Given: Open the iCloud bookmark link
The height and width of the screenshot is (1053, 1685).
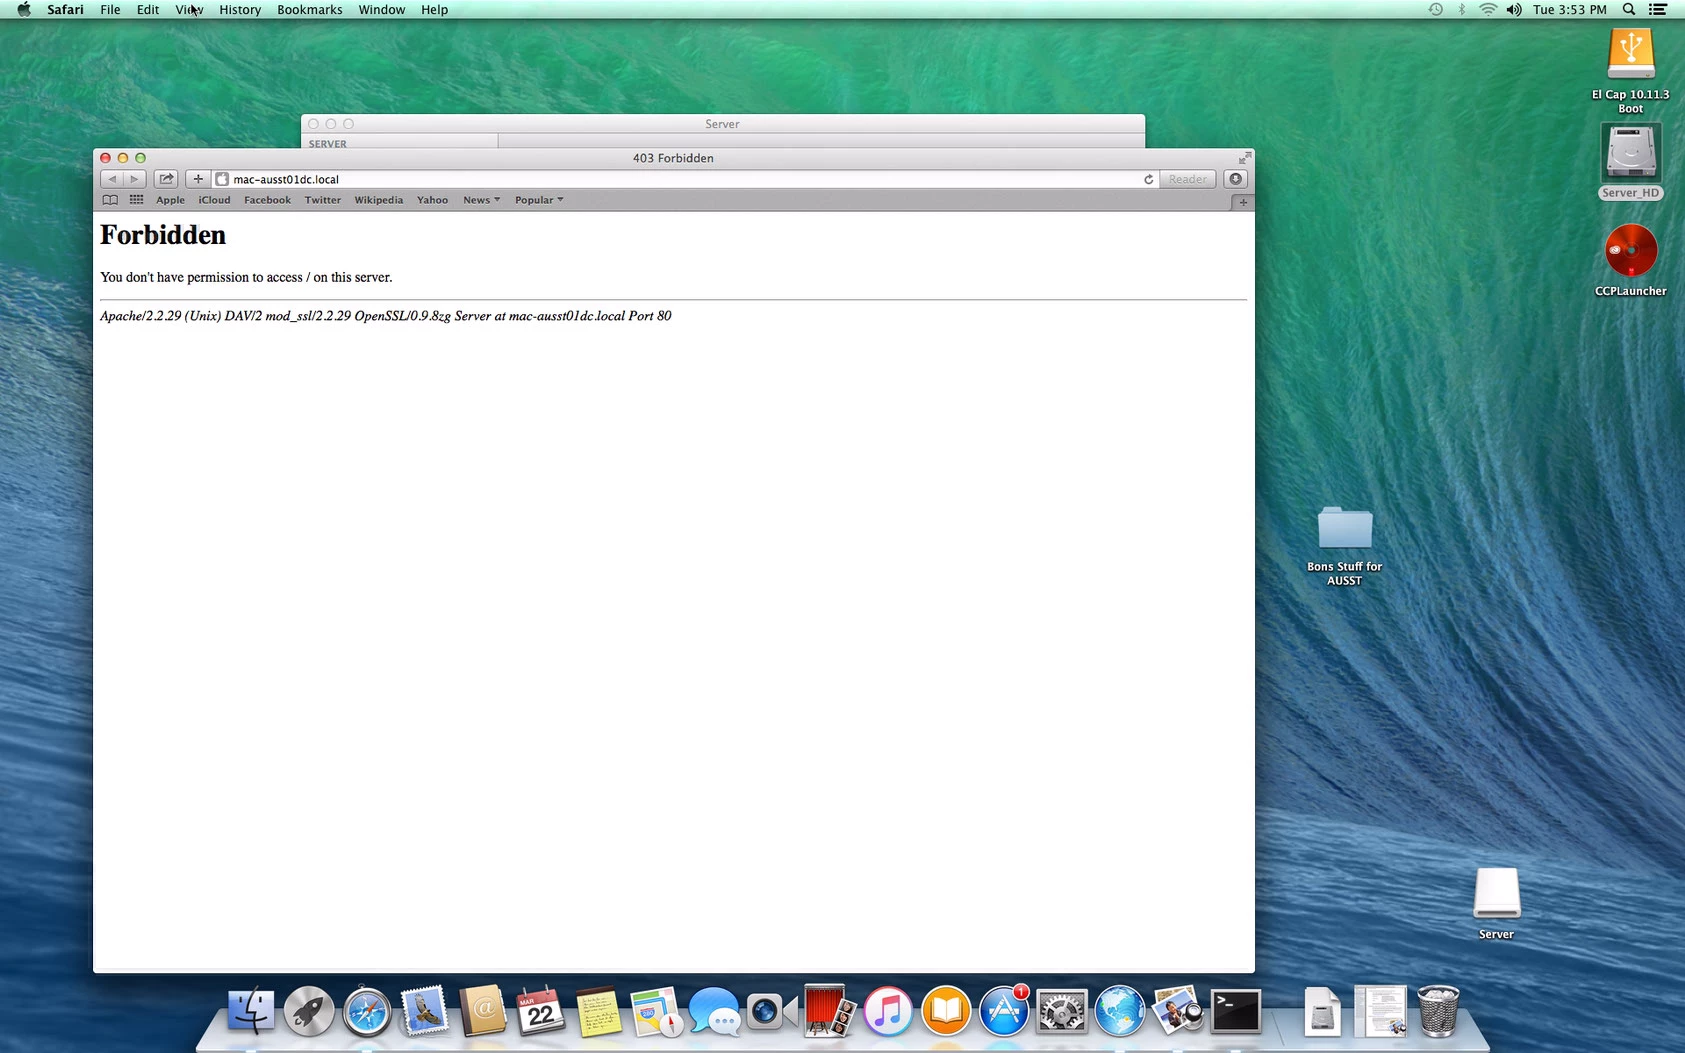Looking at the screenshot, I should coord(214,200).
